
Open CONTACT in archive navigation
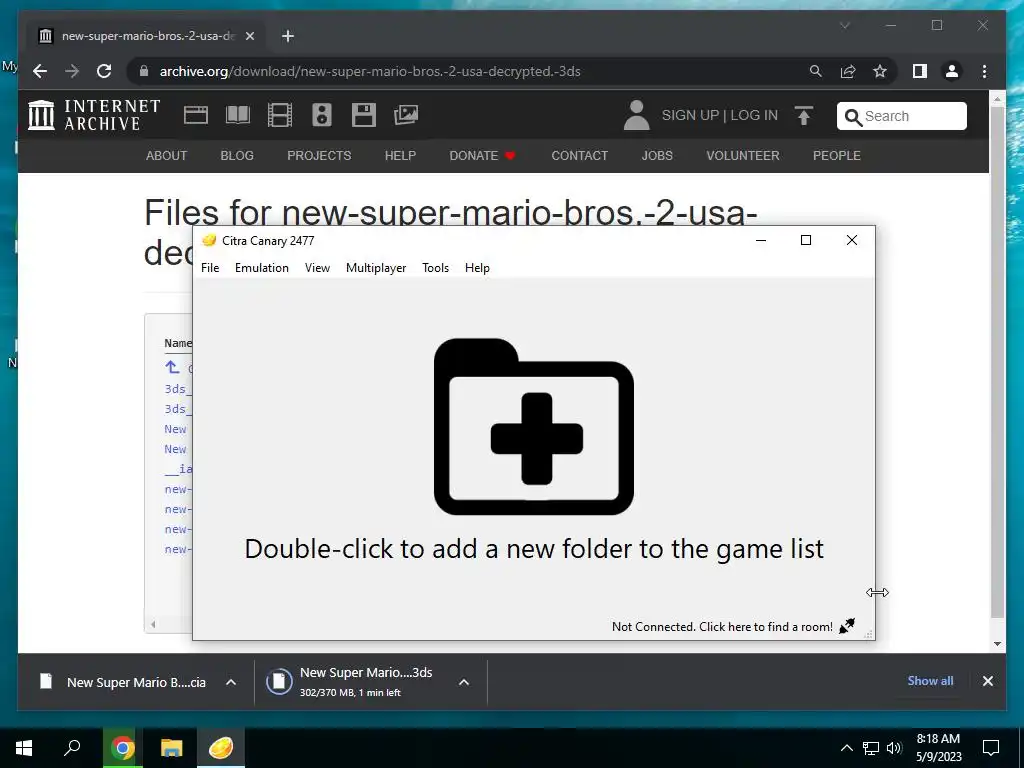point(579,155)
